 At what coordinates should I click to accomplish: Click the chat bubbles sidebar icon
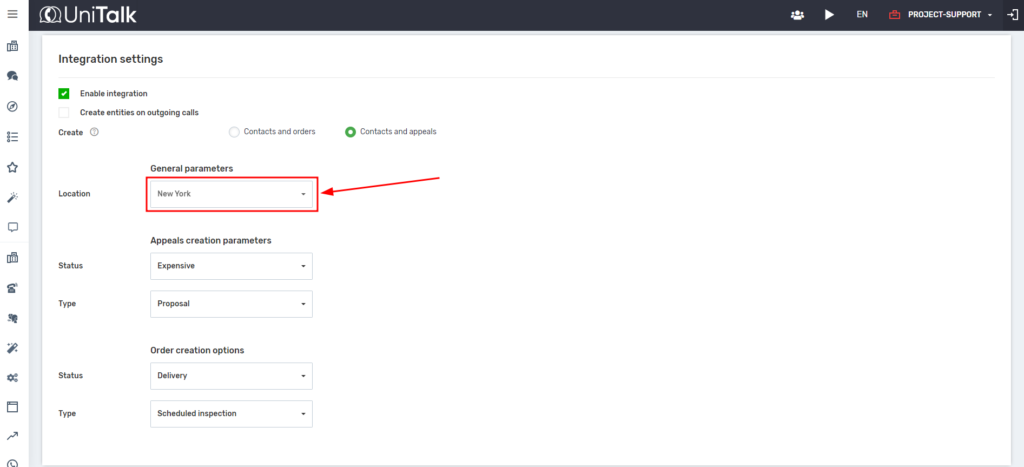pyautogui.click(x=13, y=76)
